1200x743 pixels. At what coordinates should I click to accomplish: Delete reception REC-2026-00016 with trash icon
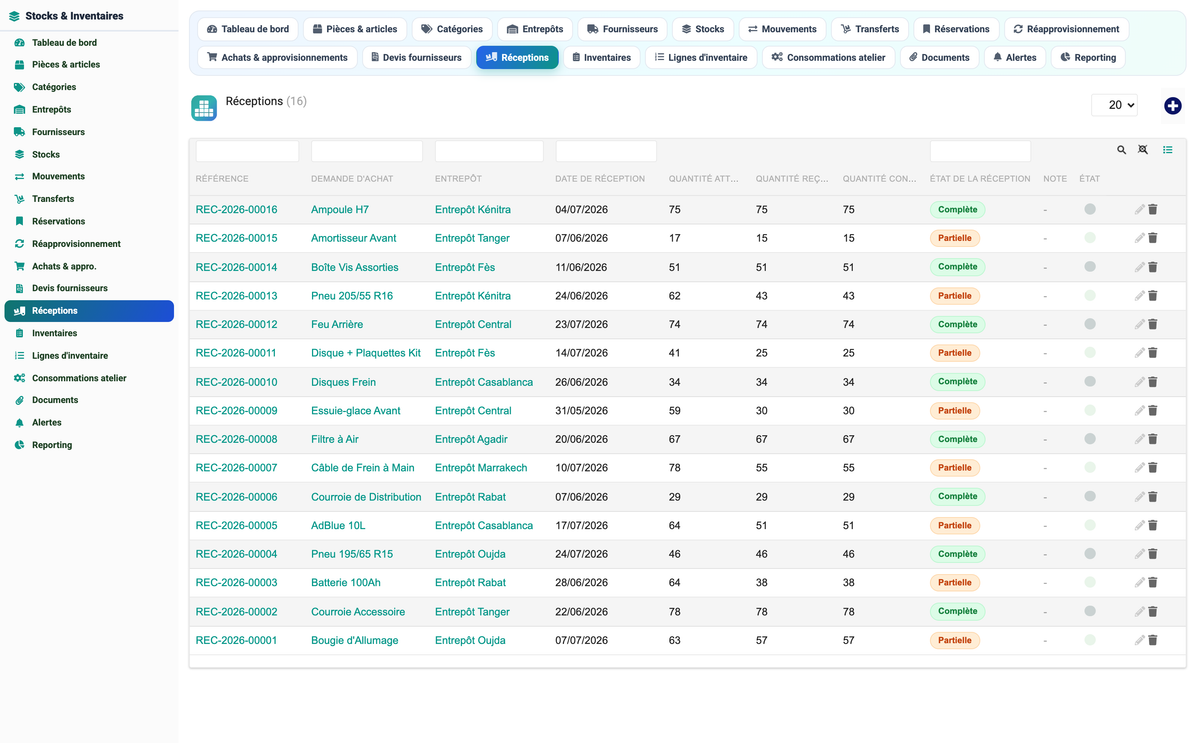(1153, 210)
